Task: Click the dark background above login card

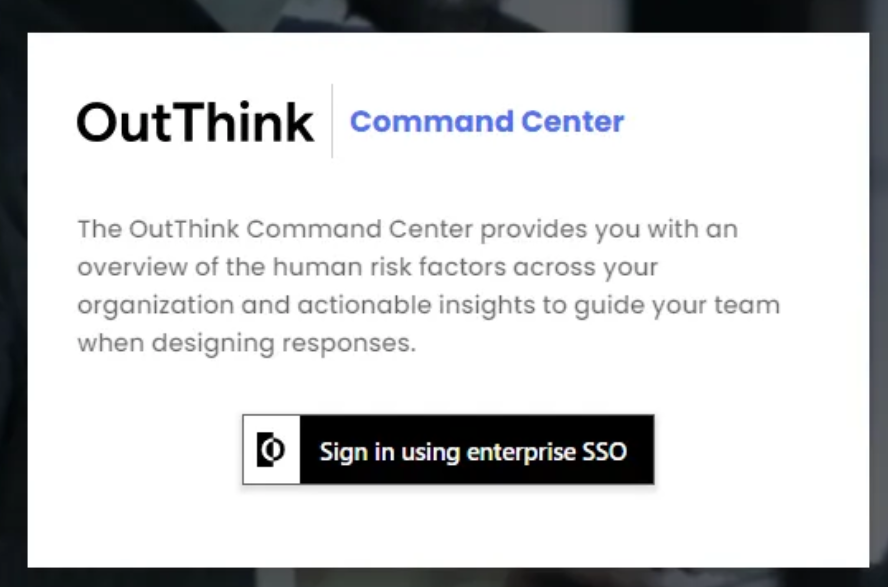Action: (444, 15)
